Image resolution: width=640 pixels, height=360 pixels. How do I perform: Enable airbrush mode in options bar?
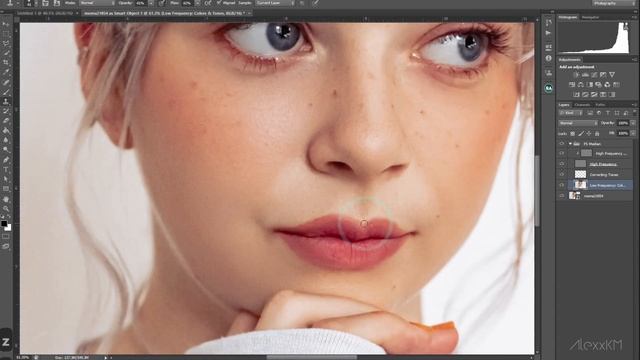tap(208, 3)
